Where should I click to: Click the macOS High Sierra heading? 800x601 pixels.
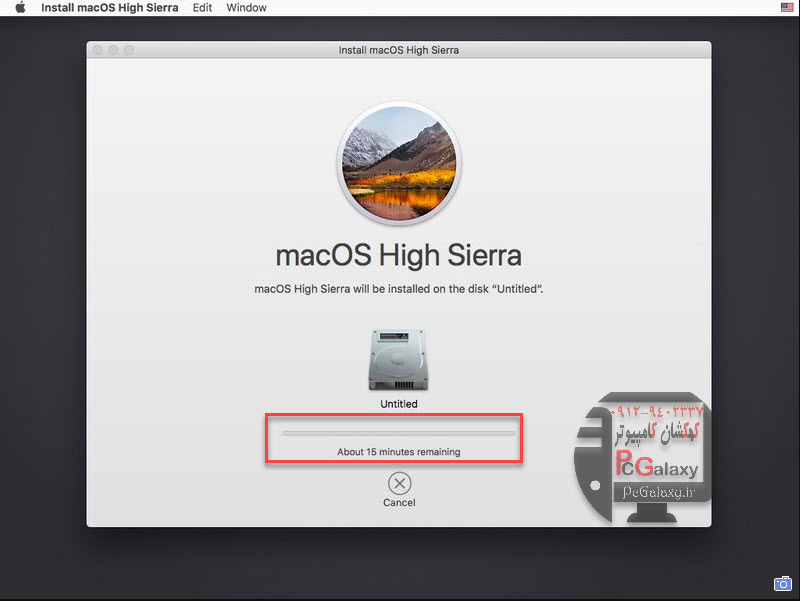398,255
